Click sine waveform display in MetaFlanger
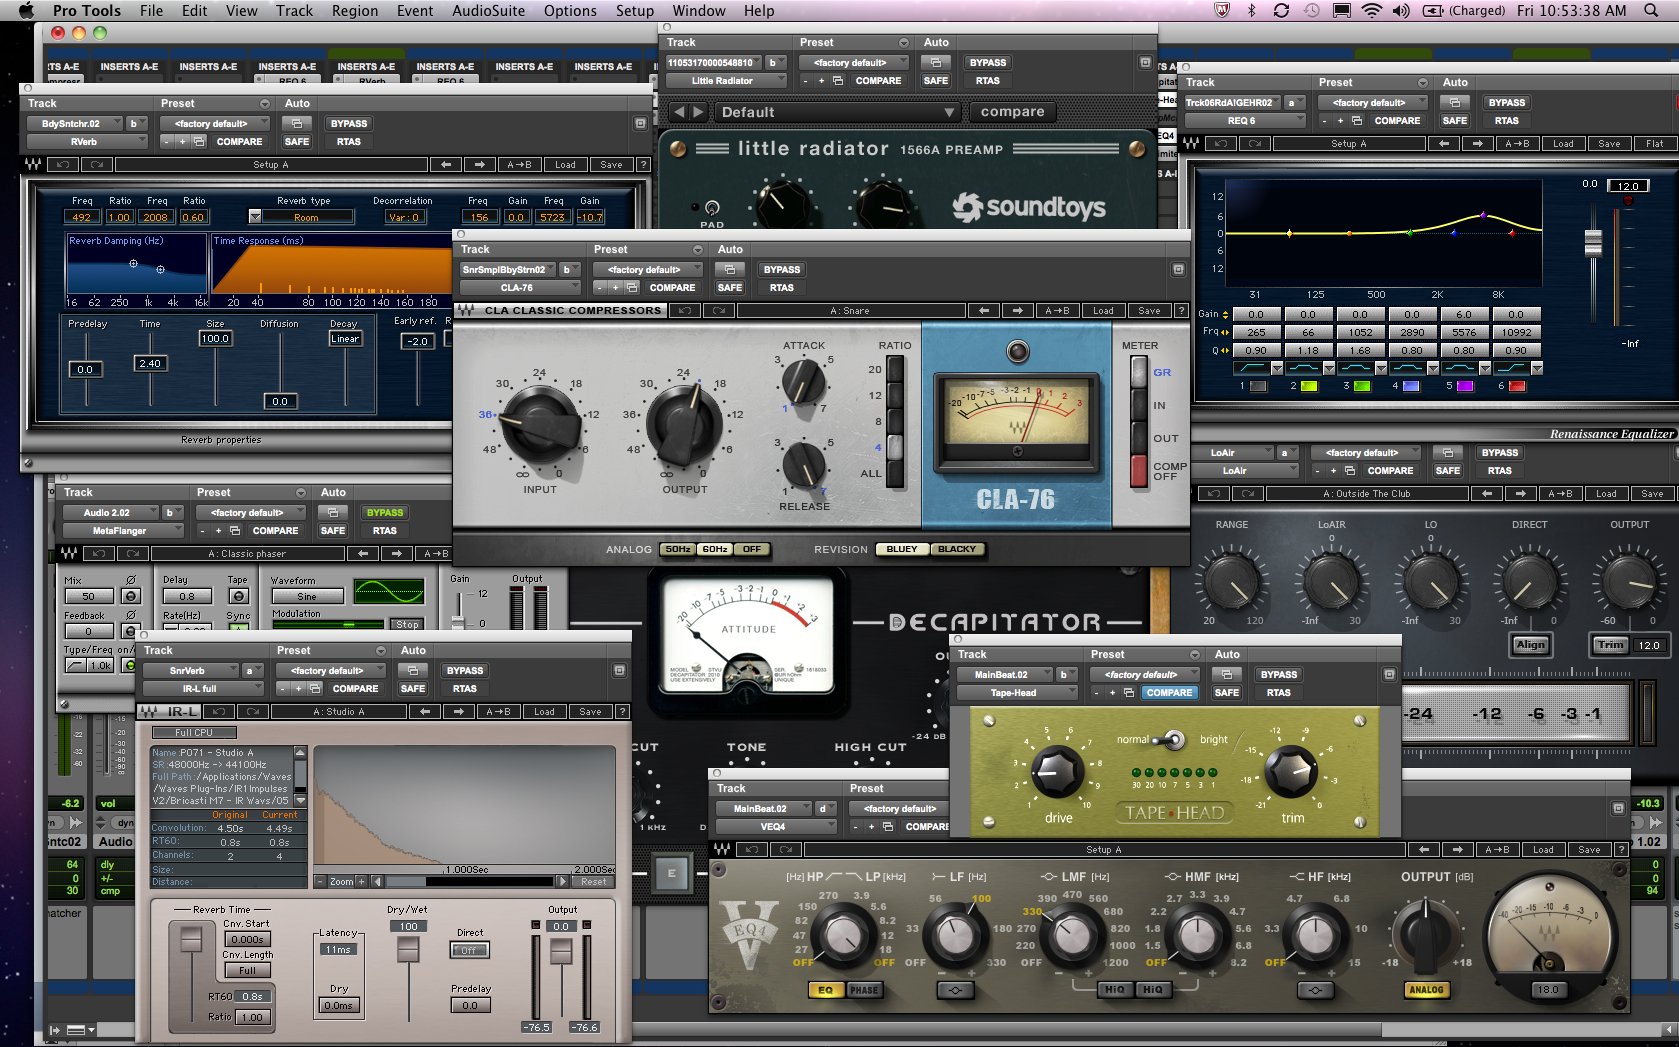 coord(389,590)
